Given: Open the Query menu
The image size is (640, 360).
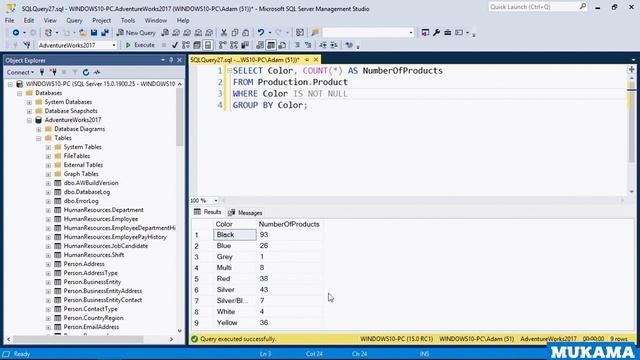Looking at the screenshot, I should tap(74, 20).
